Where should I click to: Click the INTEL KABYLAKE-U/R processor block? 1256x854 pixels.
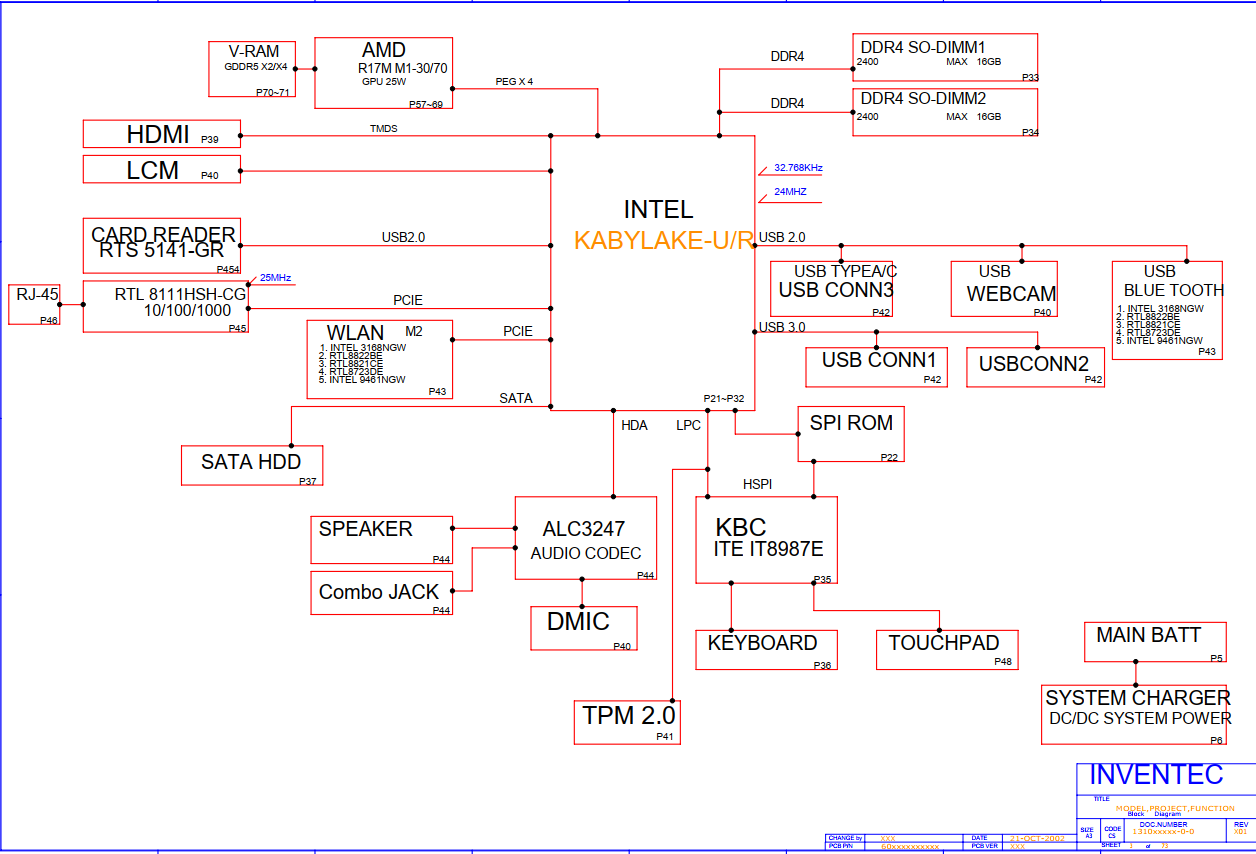click(655, 225)
